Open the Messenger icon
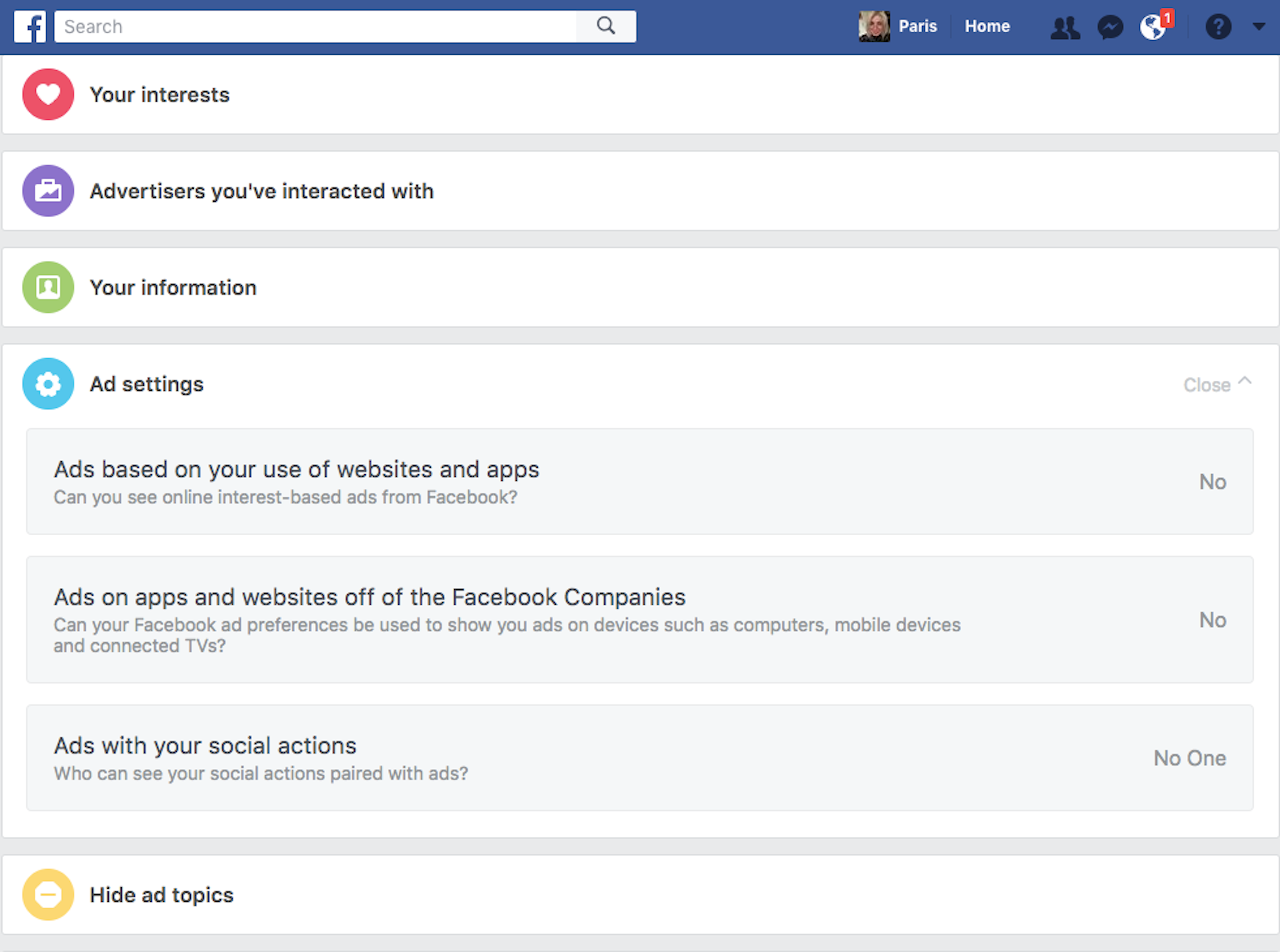 [1110, 27]
